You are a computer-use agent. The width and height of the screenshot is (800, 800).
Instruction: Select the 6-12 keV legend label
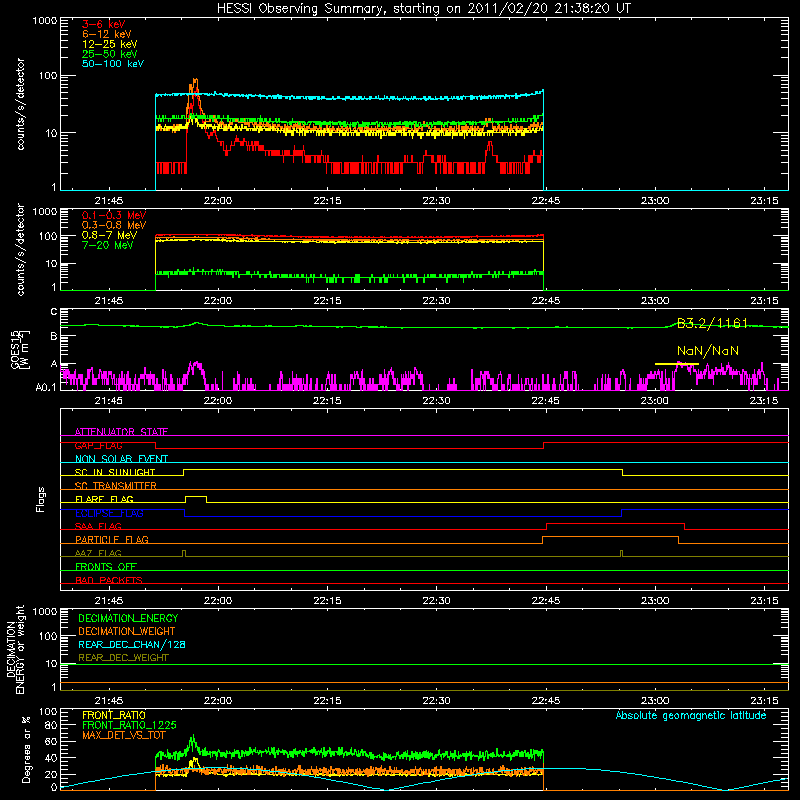tap(107, 34)
